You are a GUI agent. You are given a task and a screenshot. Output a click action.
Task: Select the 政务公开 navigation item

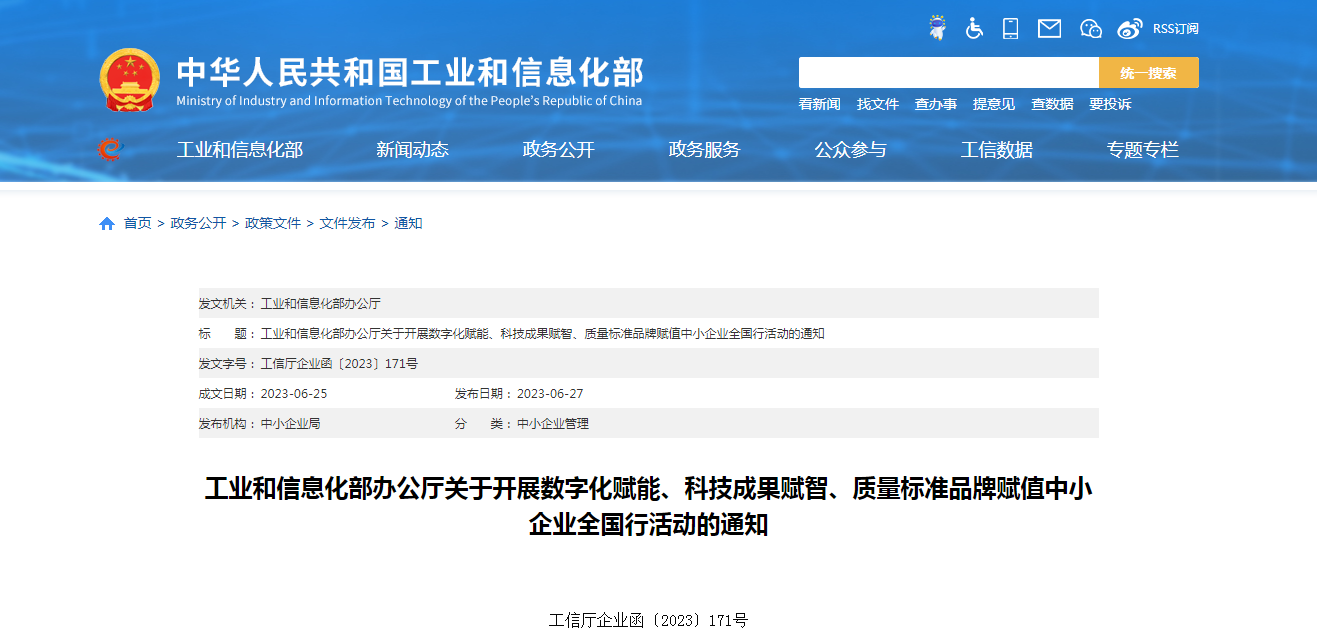558,150
